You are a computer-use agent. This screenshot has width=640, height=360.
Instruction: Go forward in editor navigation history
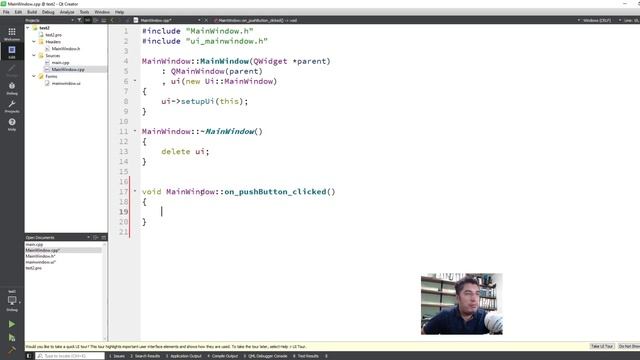[121, 20]
